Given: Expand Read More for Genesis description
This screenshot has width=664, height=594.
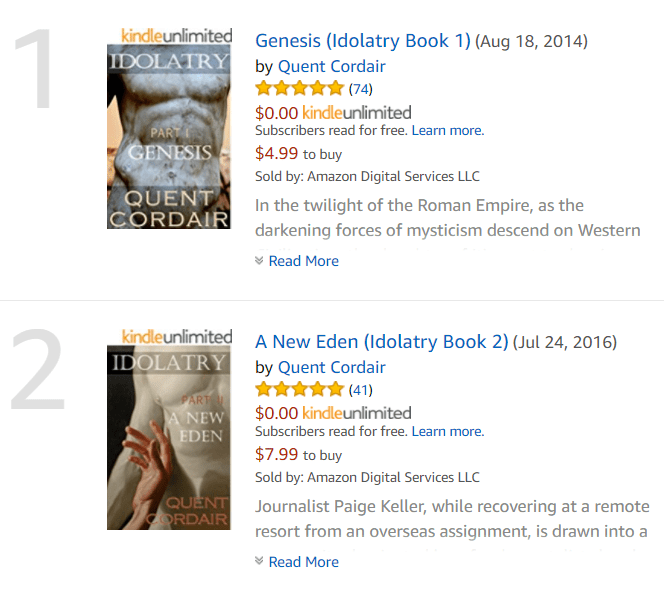Looking at the screenshot, I should [x=303, y=261].
